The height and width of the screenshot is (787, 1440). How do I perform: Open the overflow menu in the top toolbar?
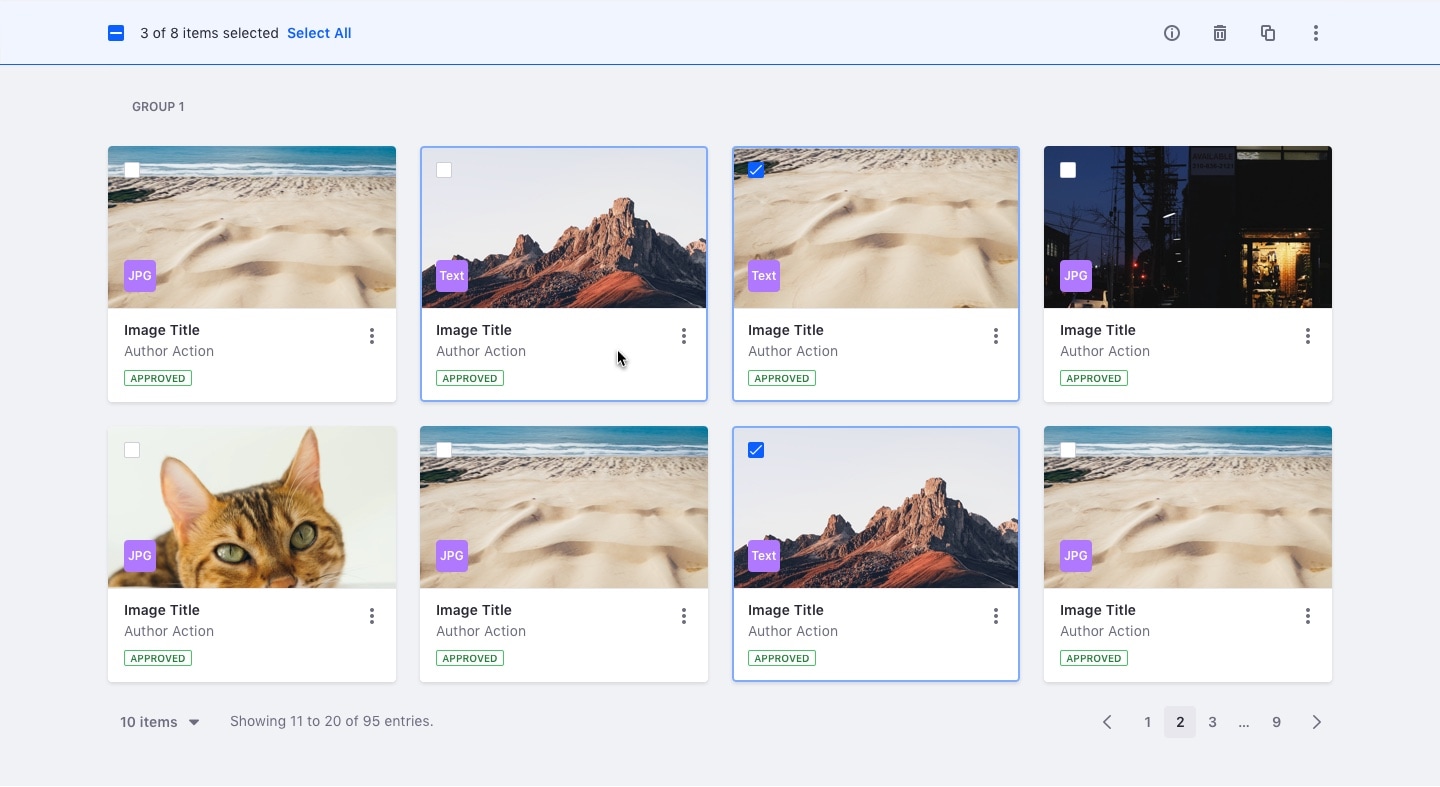tap(1316, 33)
